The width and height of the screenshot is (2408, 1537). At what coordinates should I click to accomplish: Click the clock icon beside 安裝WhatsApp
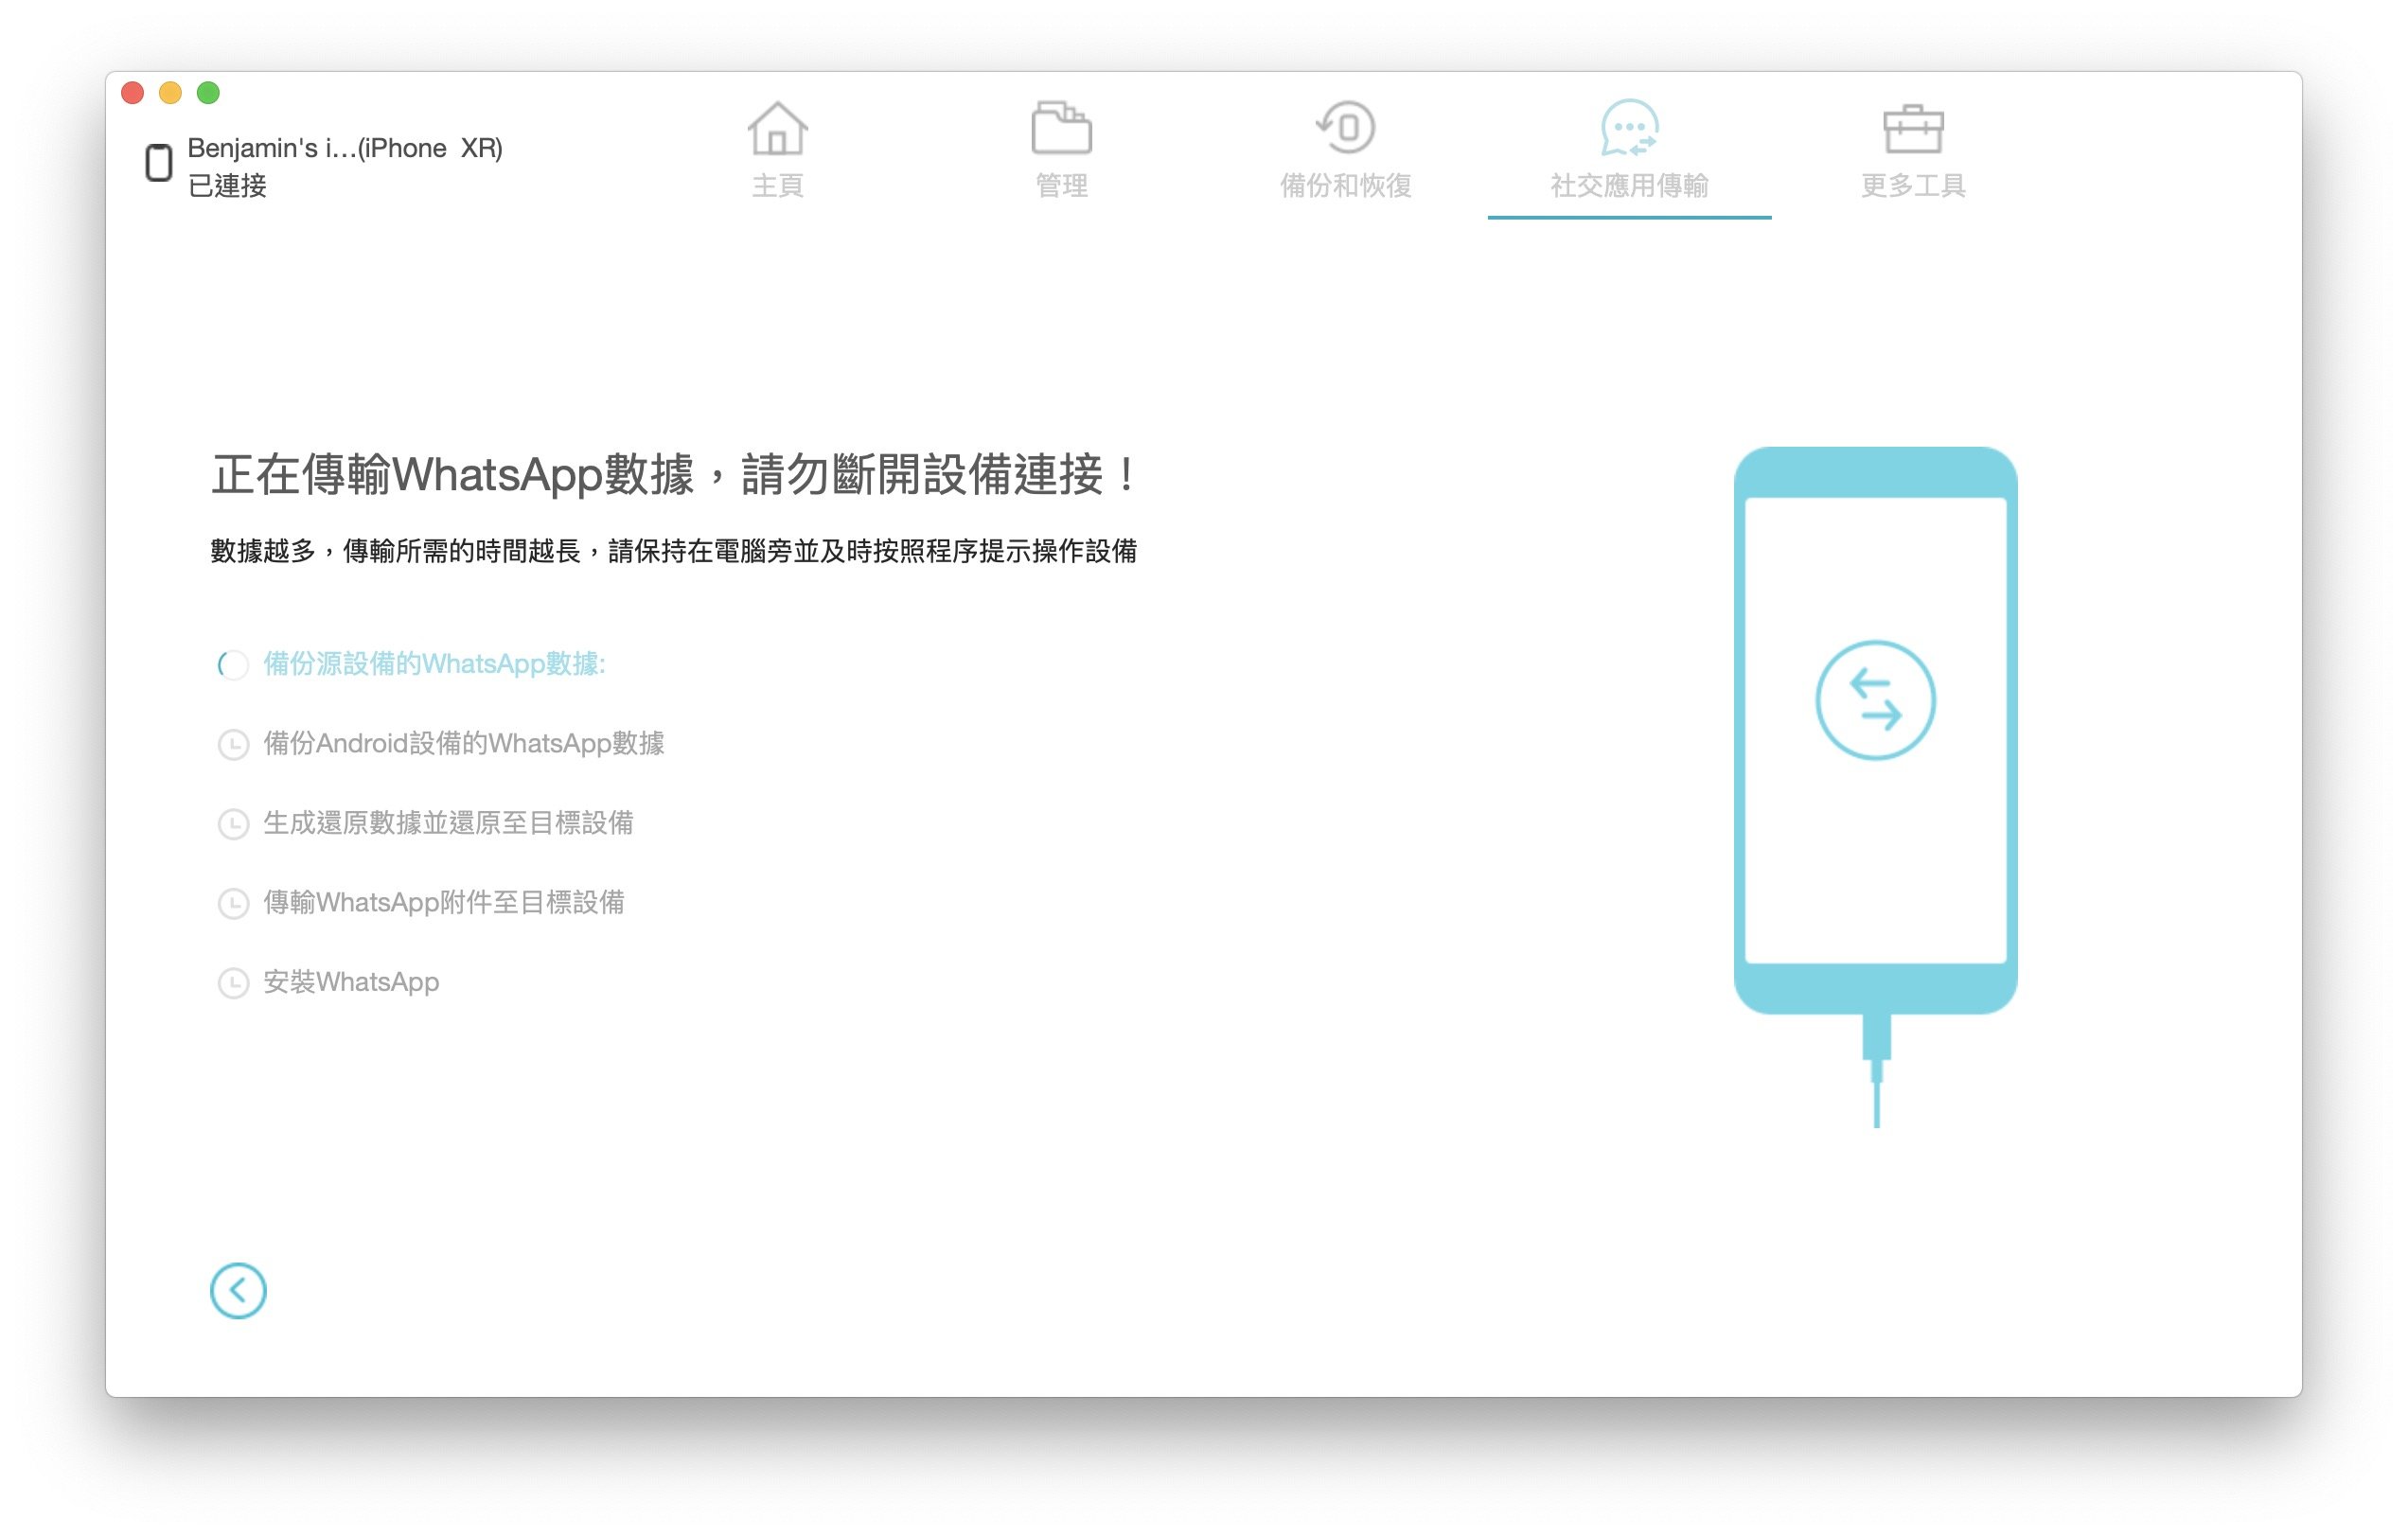tap(233, 983)
